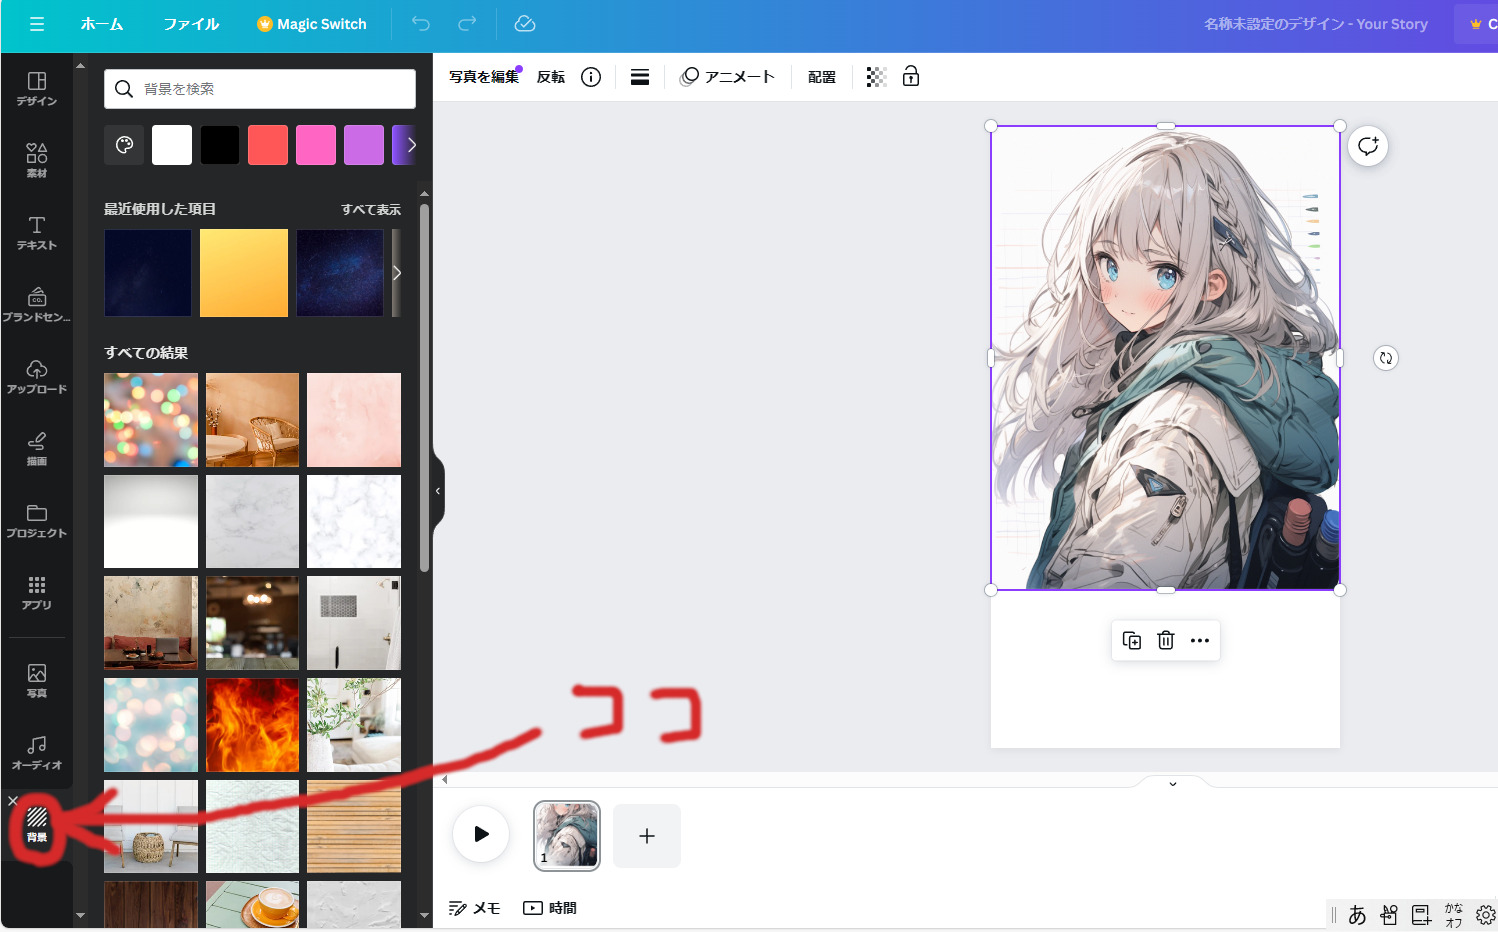Click the rotate handle beside the image
This screenshot has height=932, width=1498.
[1386, 358]
